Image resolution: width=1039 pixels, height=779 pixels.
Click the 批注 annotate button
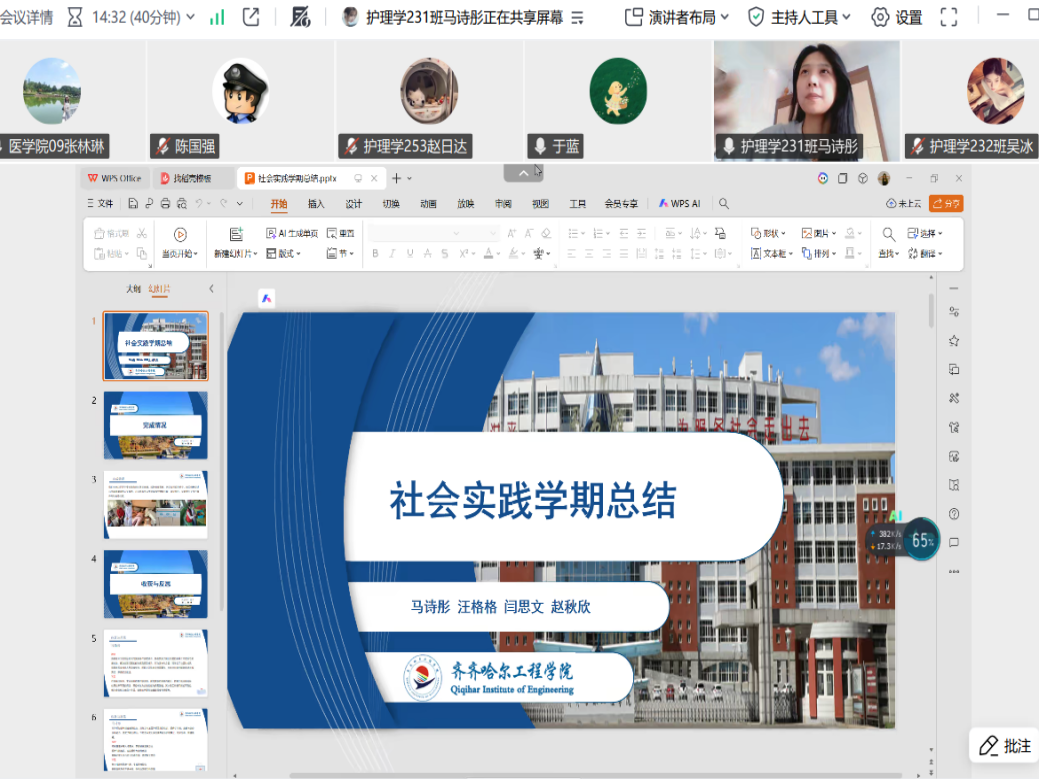1004,746
